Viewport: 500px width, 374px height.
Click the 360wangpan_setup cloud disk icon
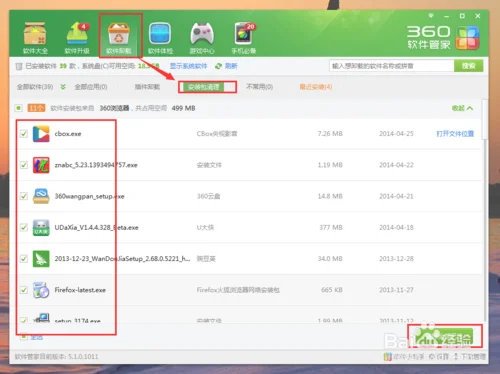(41, 196)
